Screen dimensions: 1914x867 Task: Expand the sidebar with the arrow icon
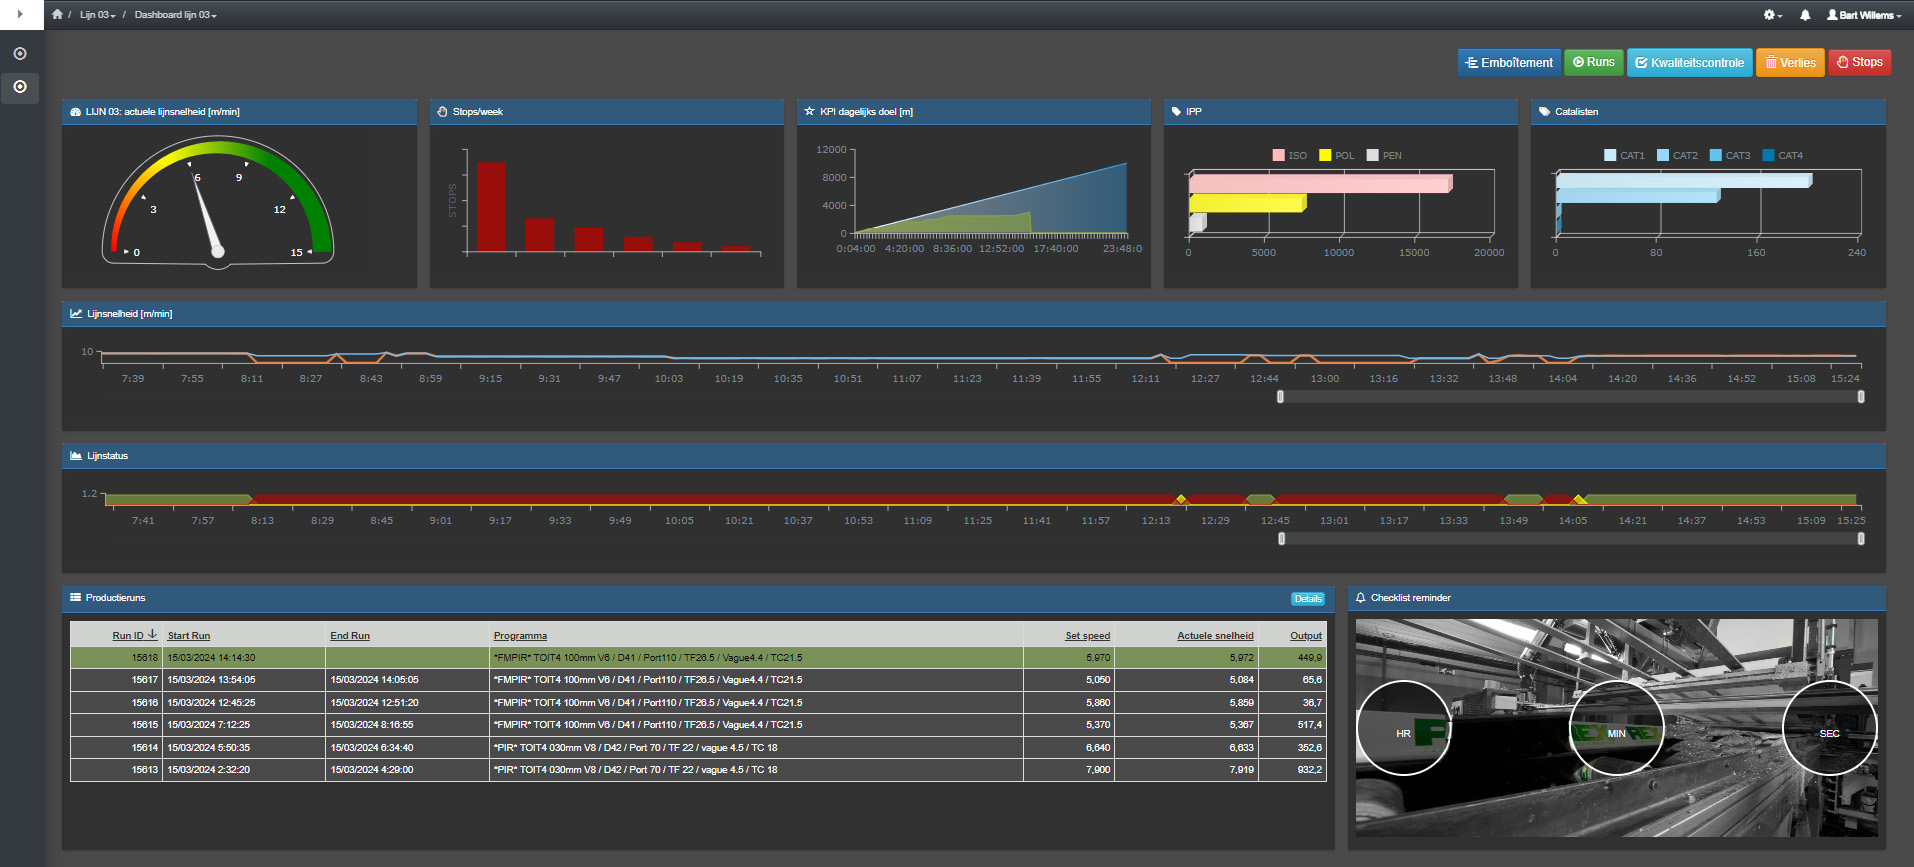pos(20,14)
